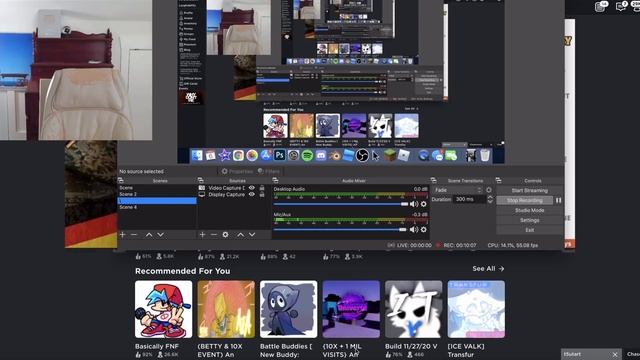Click the Mic/Aux volume slider
Screen dimensions: 640x360
coord(341,230)
